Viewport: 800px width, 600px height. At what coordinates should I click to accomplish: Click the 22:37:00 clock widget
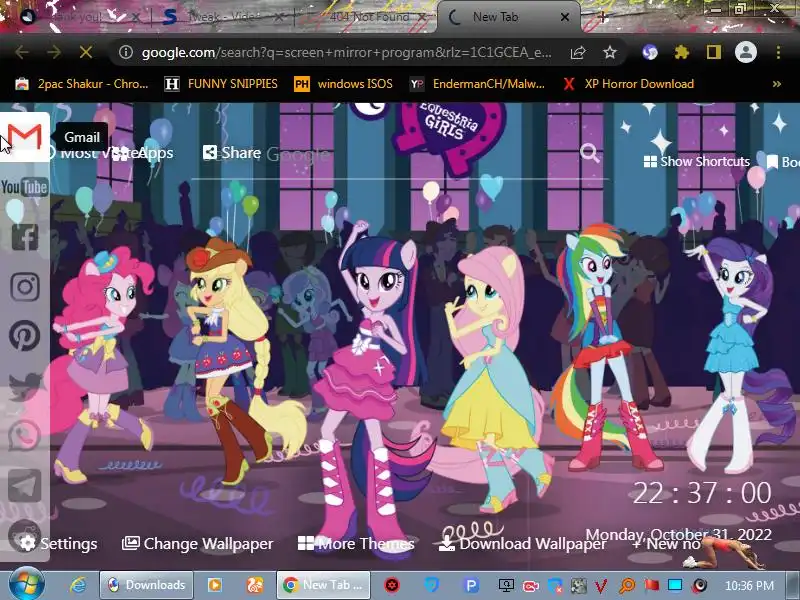pyautogui.click(x=702, y=493)
